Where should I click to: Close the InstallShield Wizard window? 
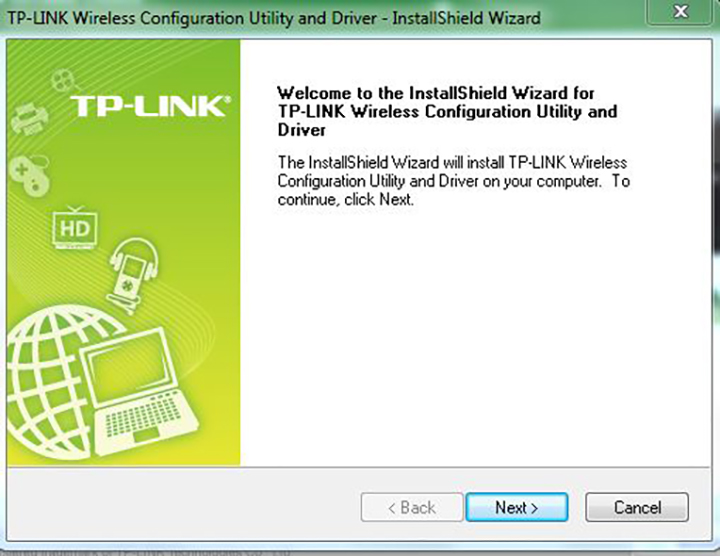coord(681,11)
